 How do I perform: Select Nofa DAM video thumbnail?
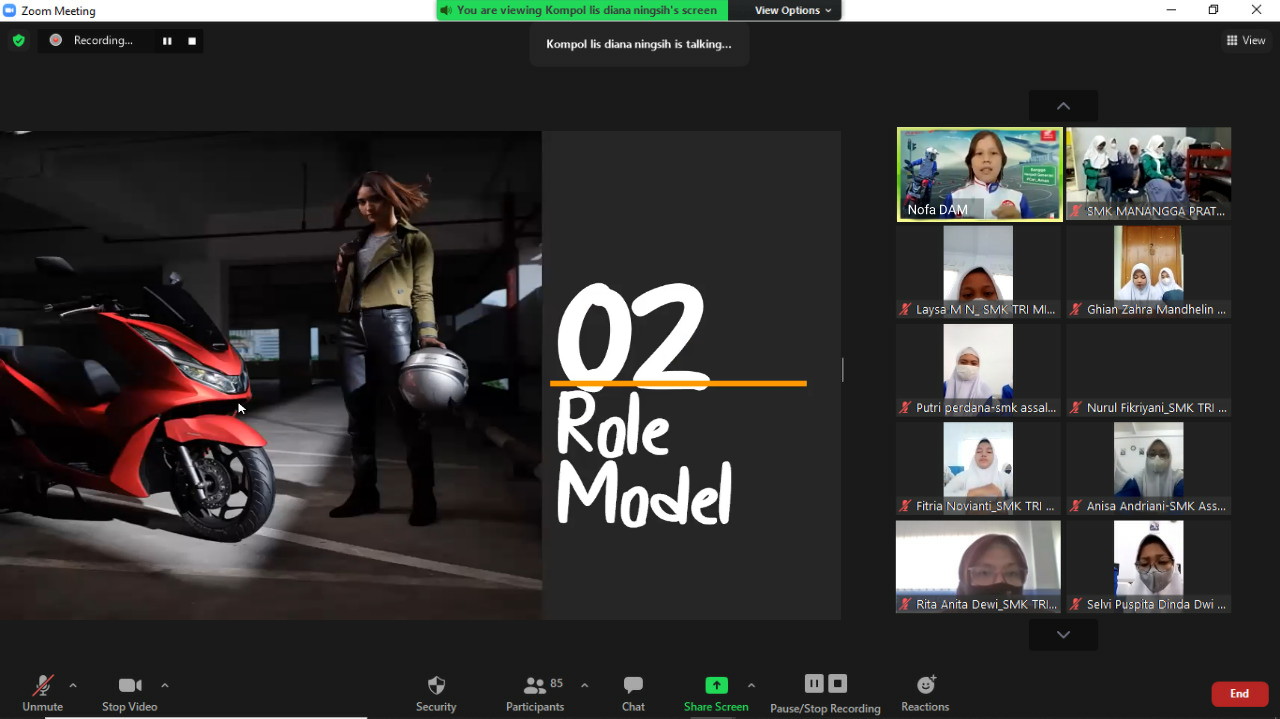tap(979, 174)
